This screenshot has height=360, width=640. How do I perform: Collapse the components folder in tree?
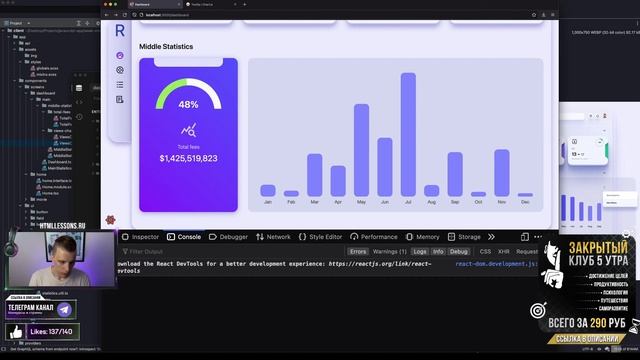point(15,80)
